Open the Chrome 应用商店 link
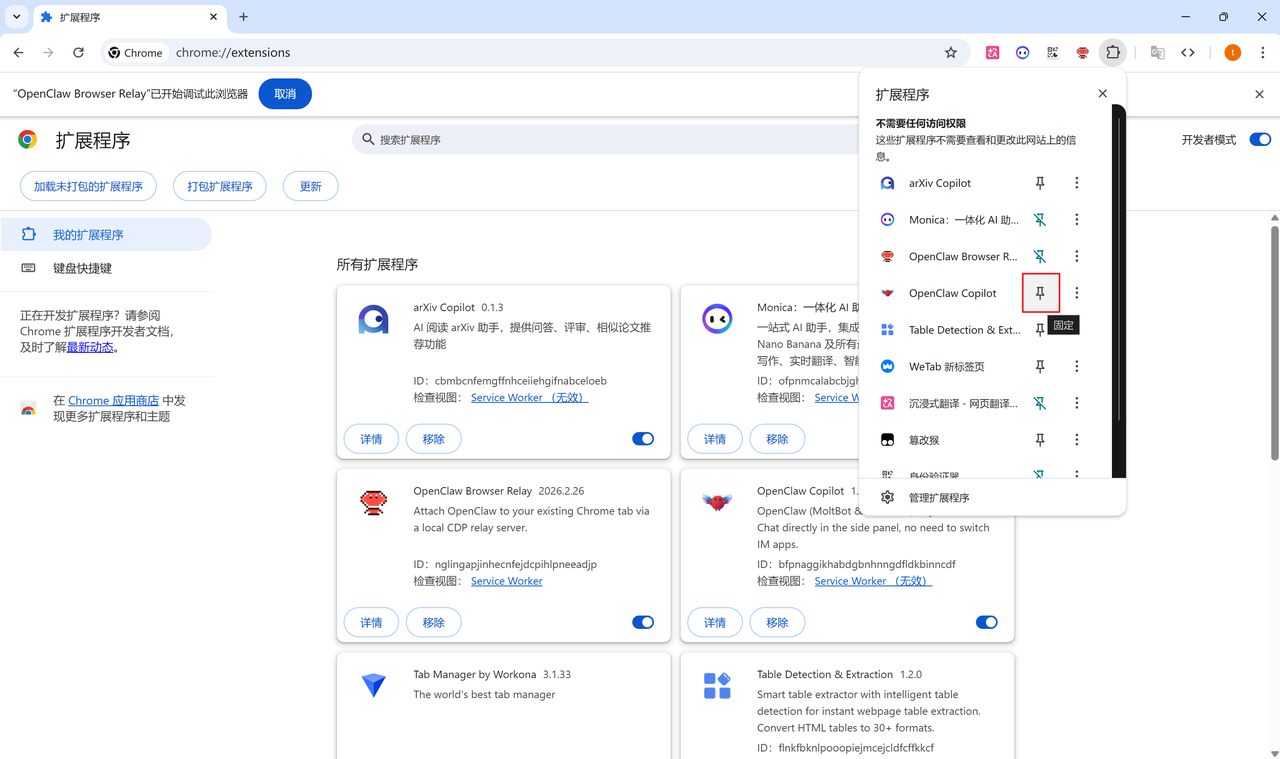The image size is (1280, 759). click(x=113, y=401)
